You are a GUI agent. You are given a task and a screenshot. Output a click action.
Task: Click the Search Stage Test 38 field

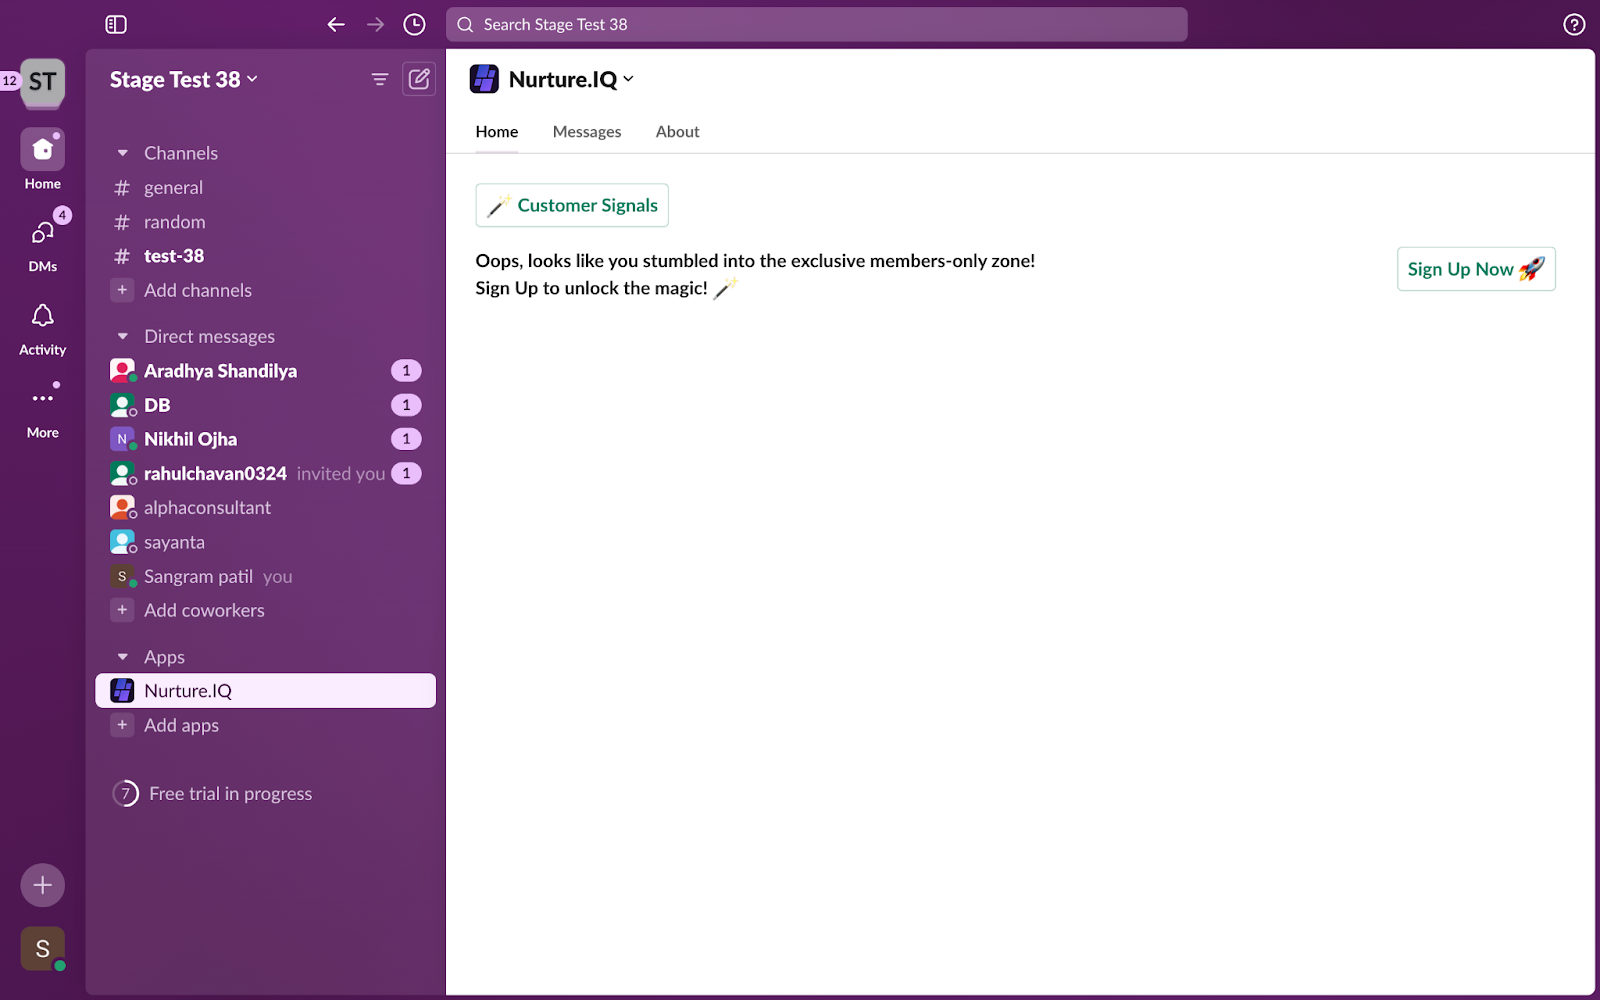coord(816,25)
